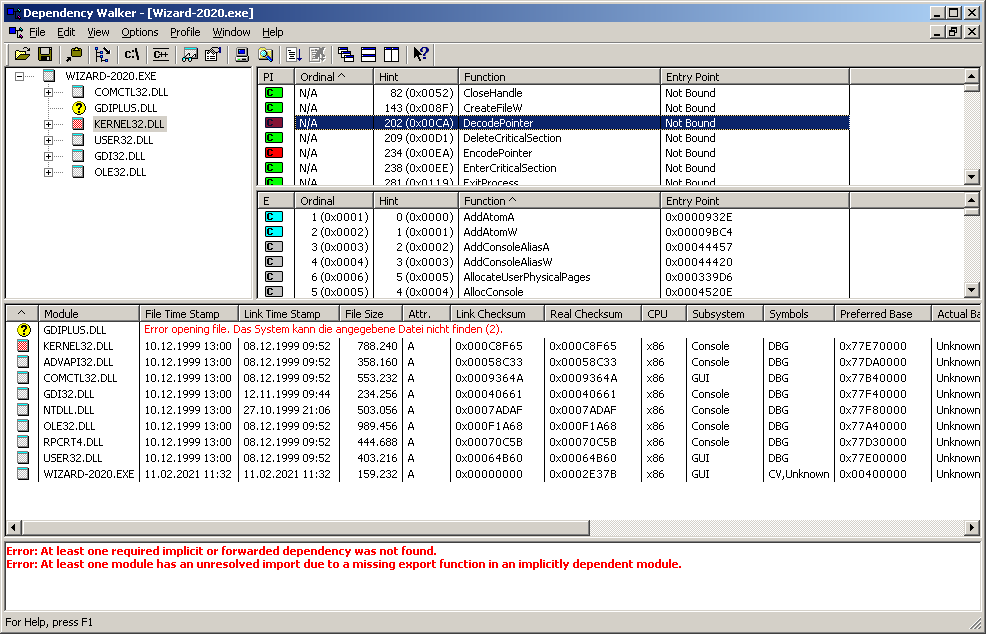986x634 pixels.
Task: Expand the COMCTL32.DLL tree node
Action: [x=48, y=92]
